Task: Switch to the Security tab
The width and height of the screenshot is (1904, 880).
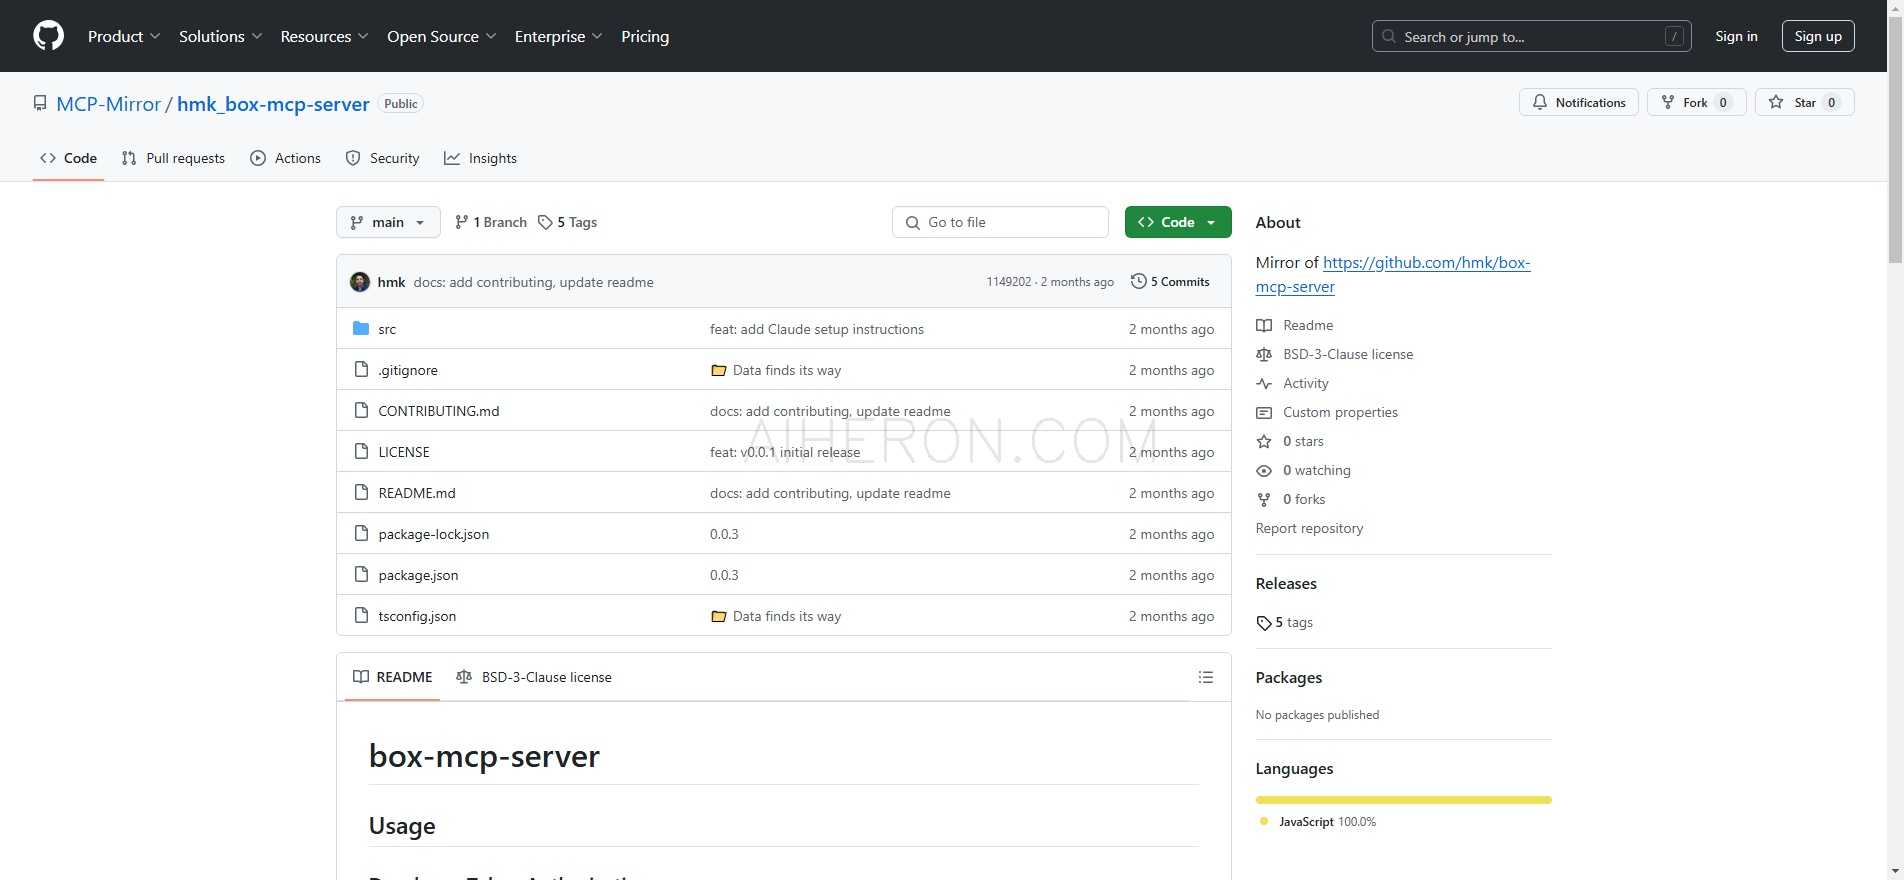Action: pyautogui.click(x=382, y=158)
